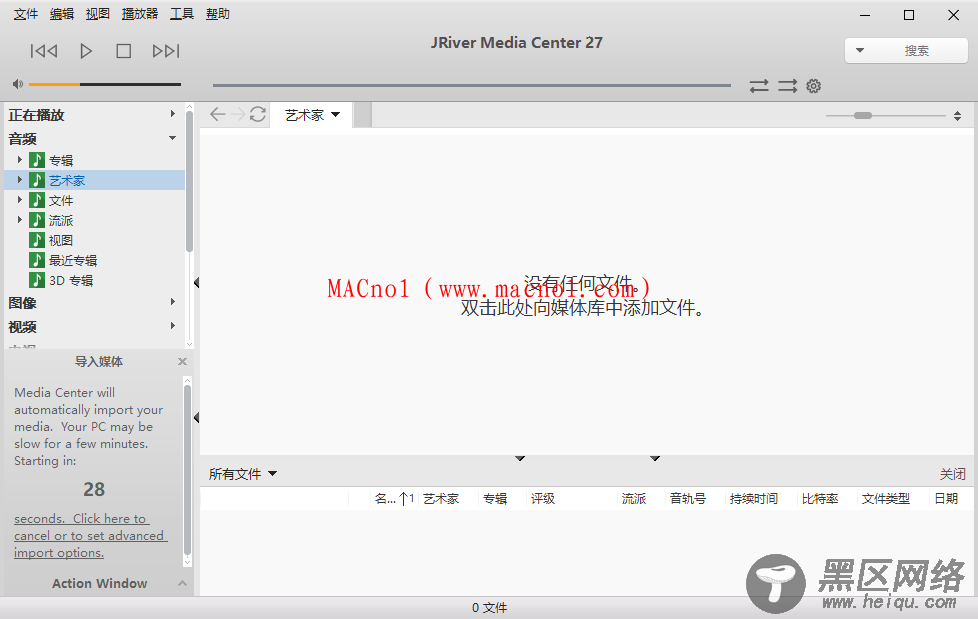Sort by 日期 column header

pyautogui.click(x=946, y=499)
